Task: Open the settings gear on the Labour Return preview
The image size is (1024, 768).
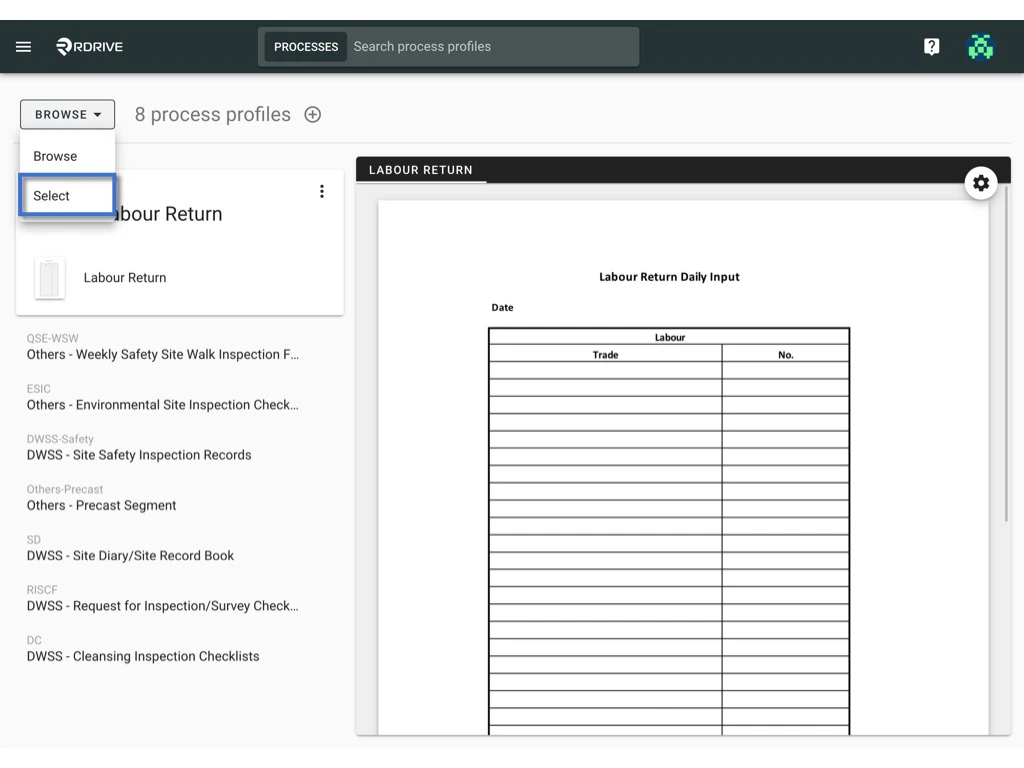Action: click(x=981, y=183)
